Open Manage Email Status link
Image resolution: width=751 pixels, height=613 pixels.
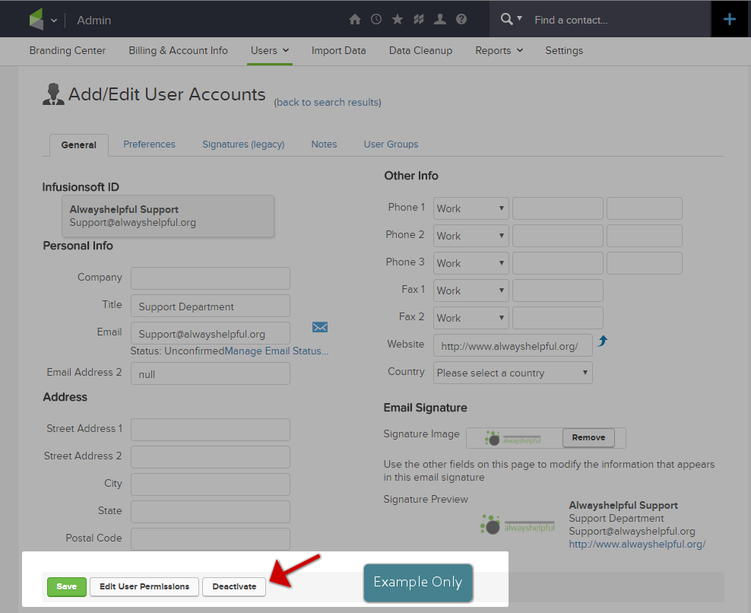[x=276, y=351]
